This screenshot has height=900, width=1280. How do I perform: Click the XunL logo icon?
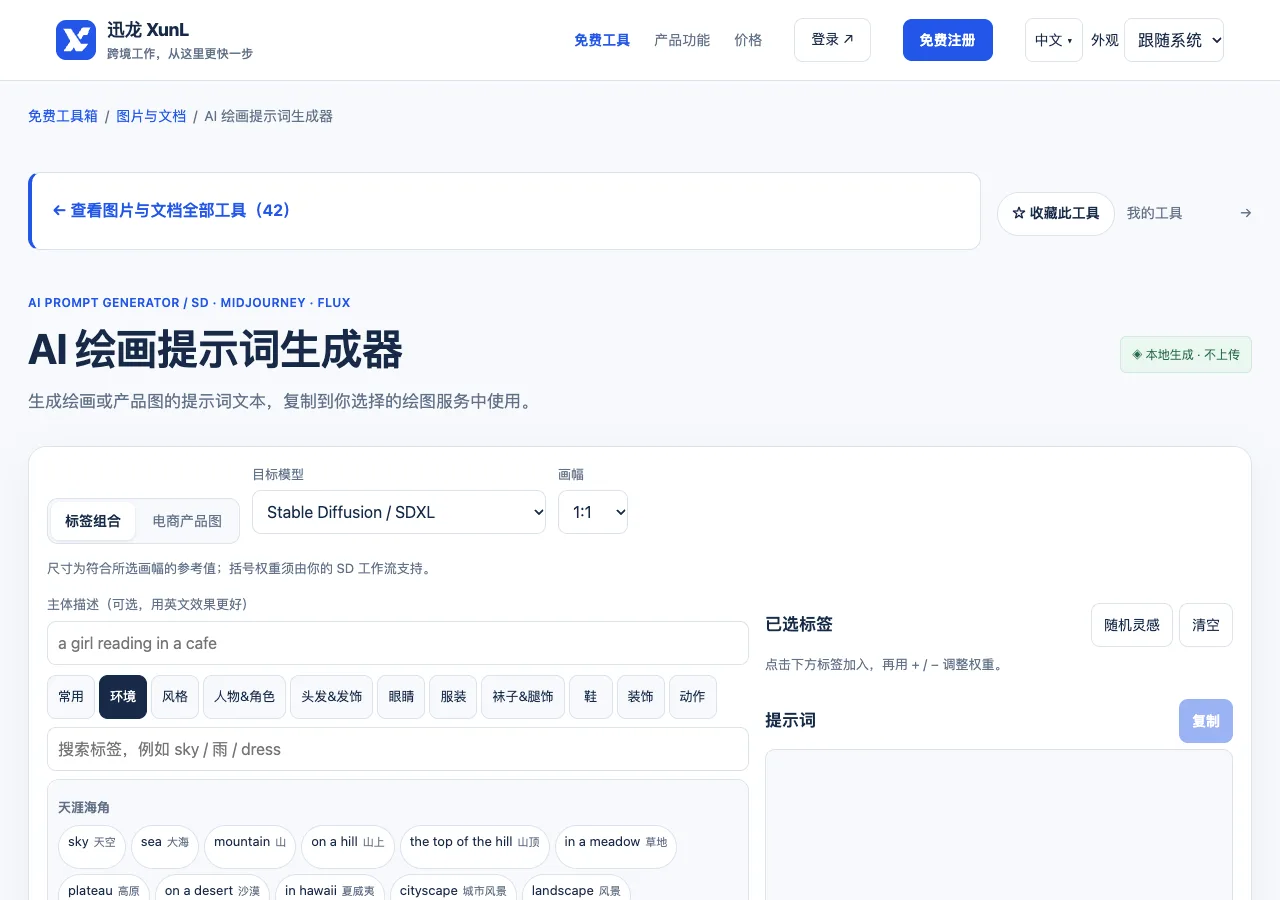tap(76, 40)
